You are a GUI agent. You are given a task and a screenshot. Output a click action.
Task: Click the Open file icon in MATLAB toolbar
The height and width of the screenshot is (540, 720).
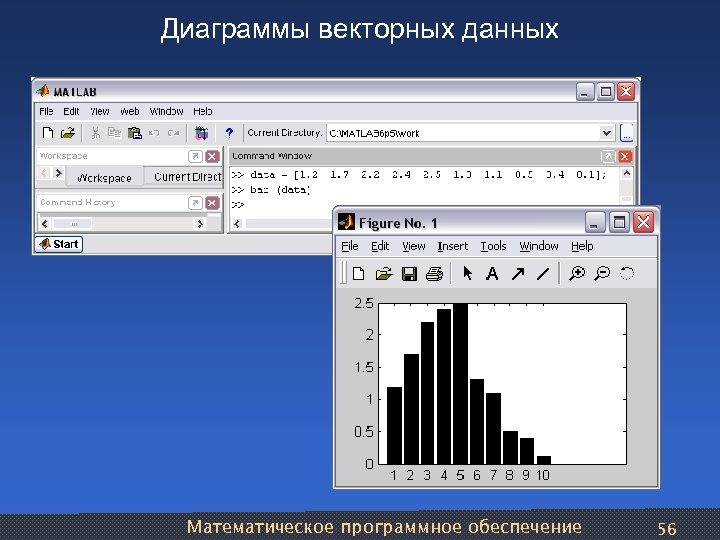point(68,133)
